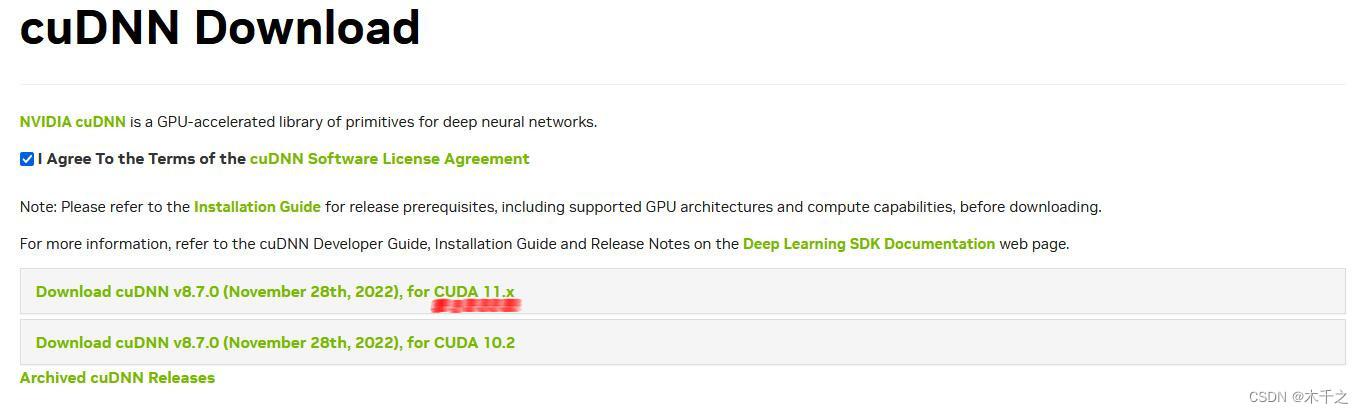1364x413 pixels.
Task: Click the red scribble under CUDA 11.x
Action: pyautogui.click(x=476, y=305)
